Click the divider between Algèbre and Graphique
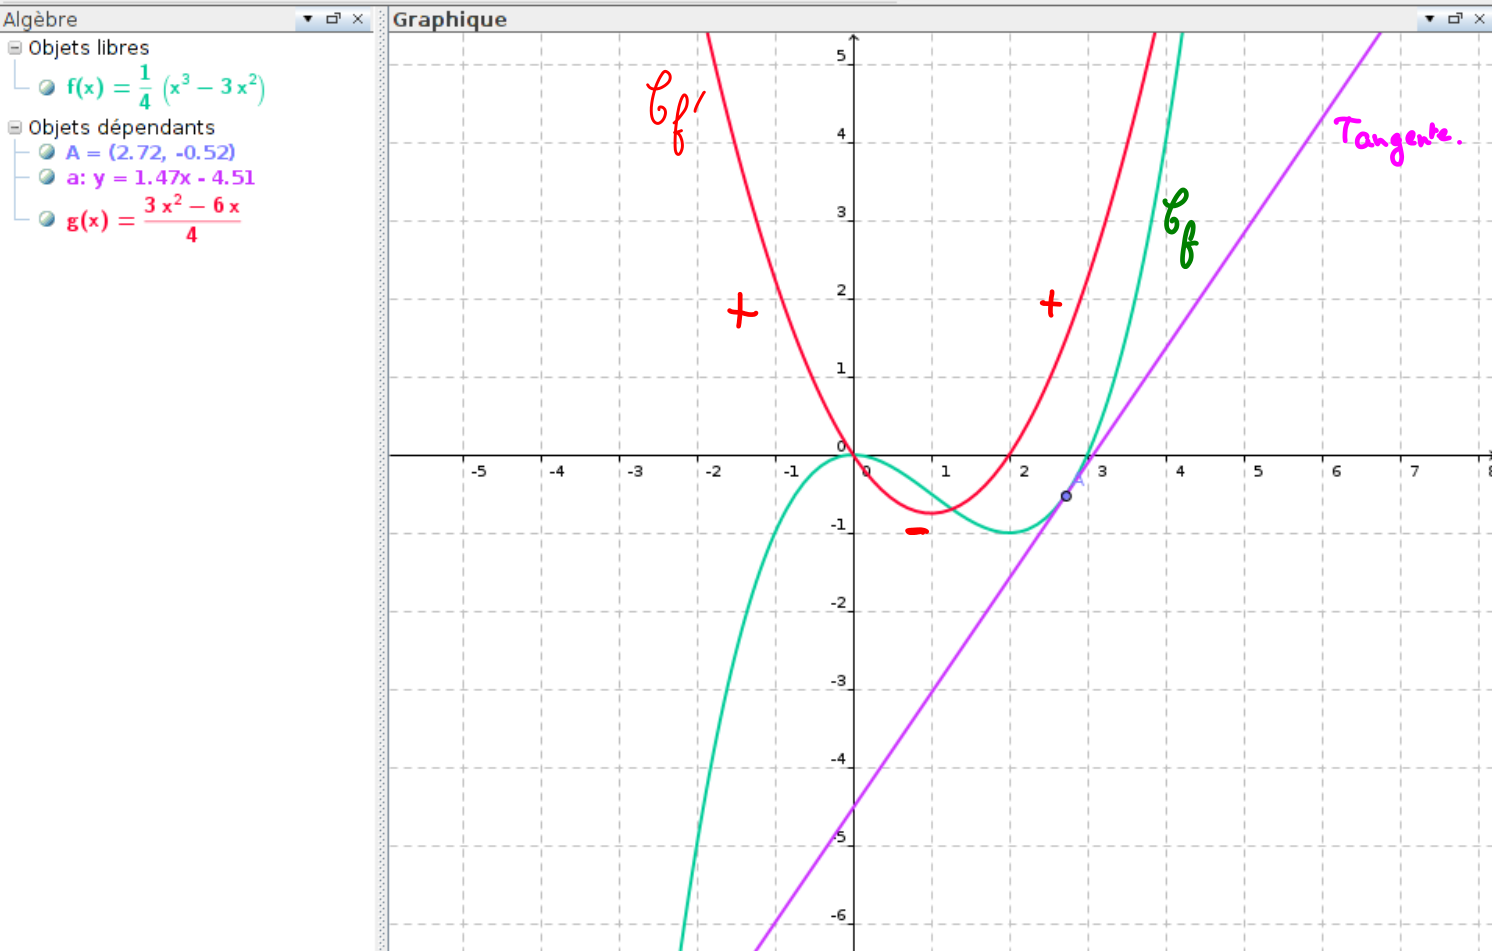 [x=381, y=480]
